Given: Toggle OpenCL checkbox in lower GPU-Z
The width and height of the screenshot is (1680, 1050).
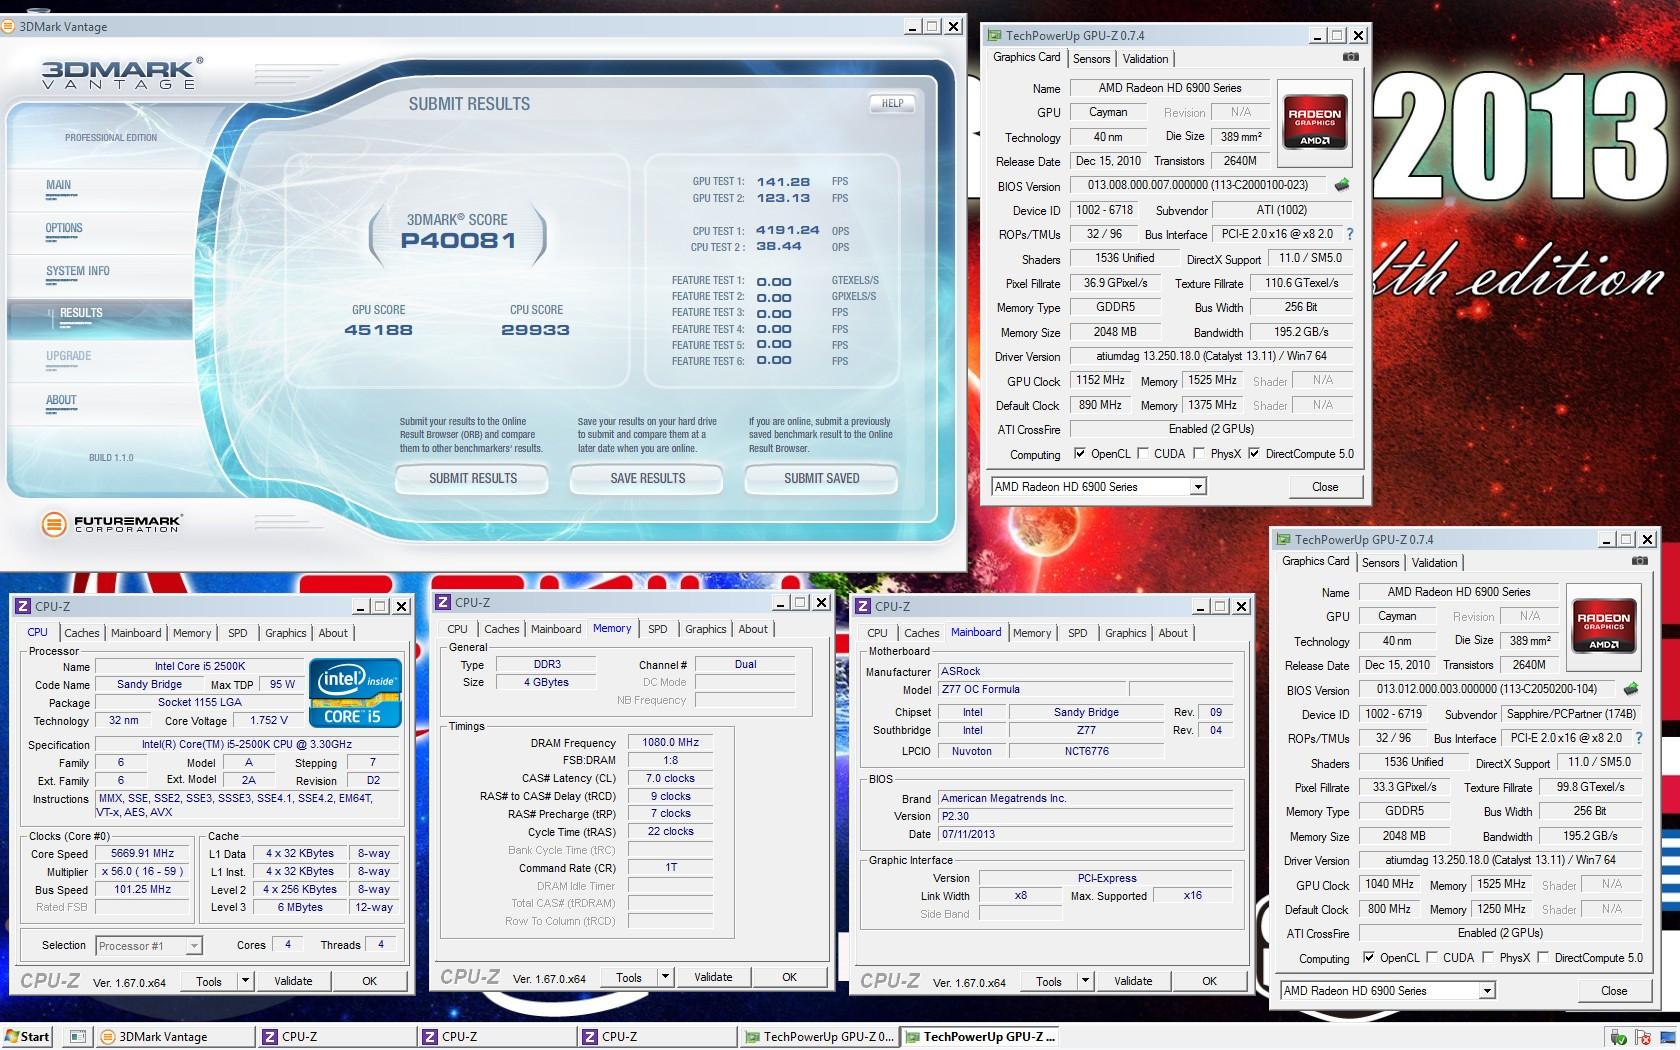Looking at the screenshot, I should point(1368,958).
